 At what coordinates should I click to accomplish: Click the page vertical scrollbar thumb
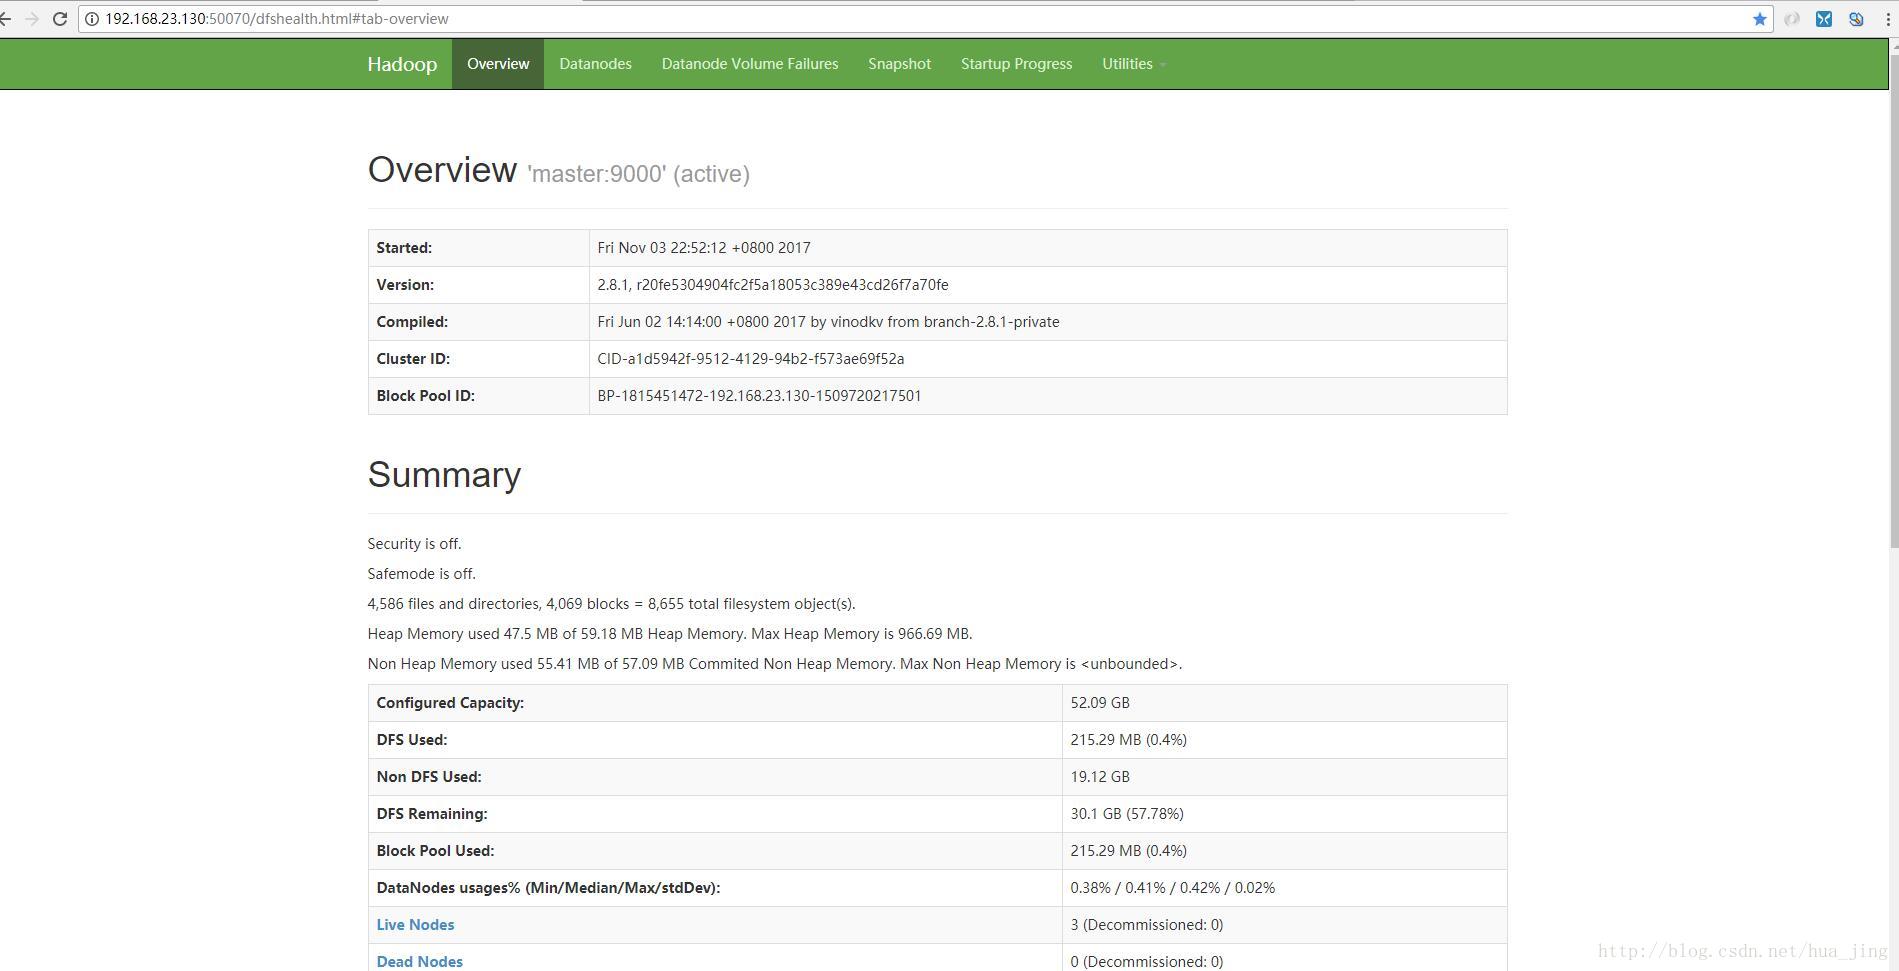coord(1893,300)
